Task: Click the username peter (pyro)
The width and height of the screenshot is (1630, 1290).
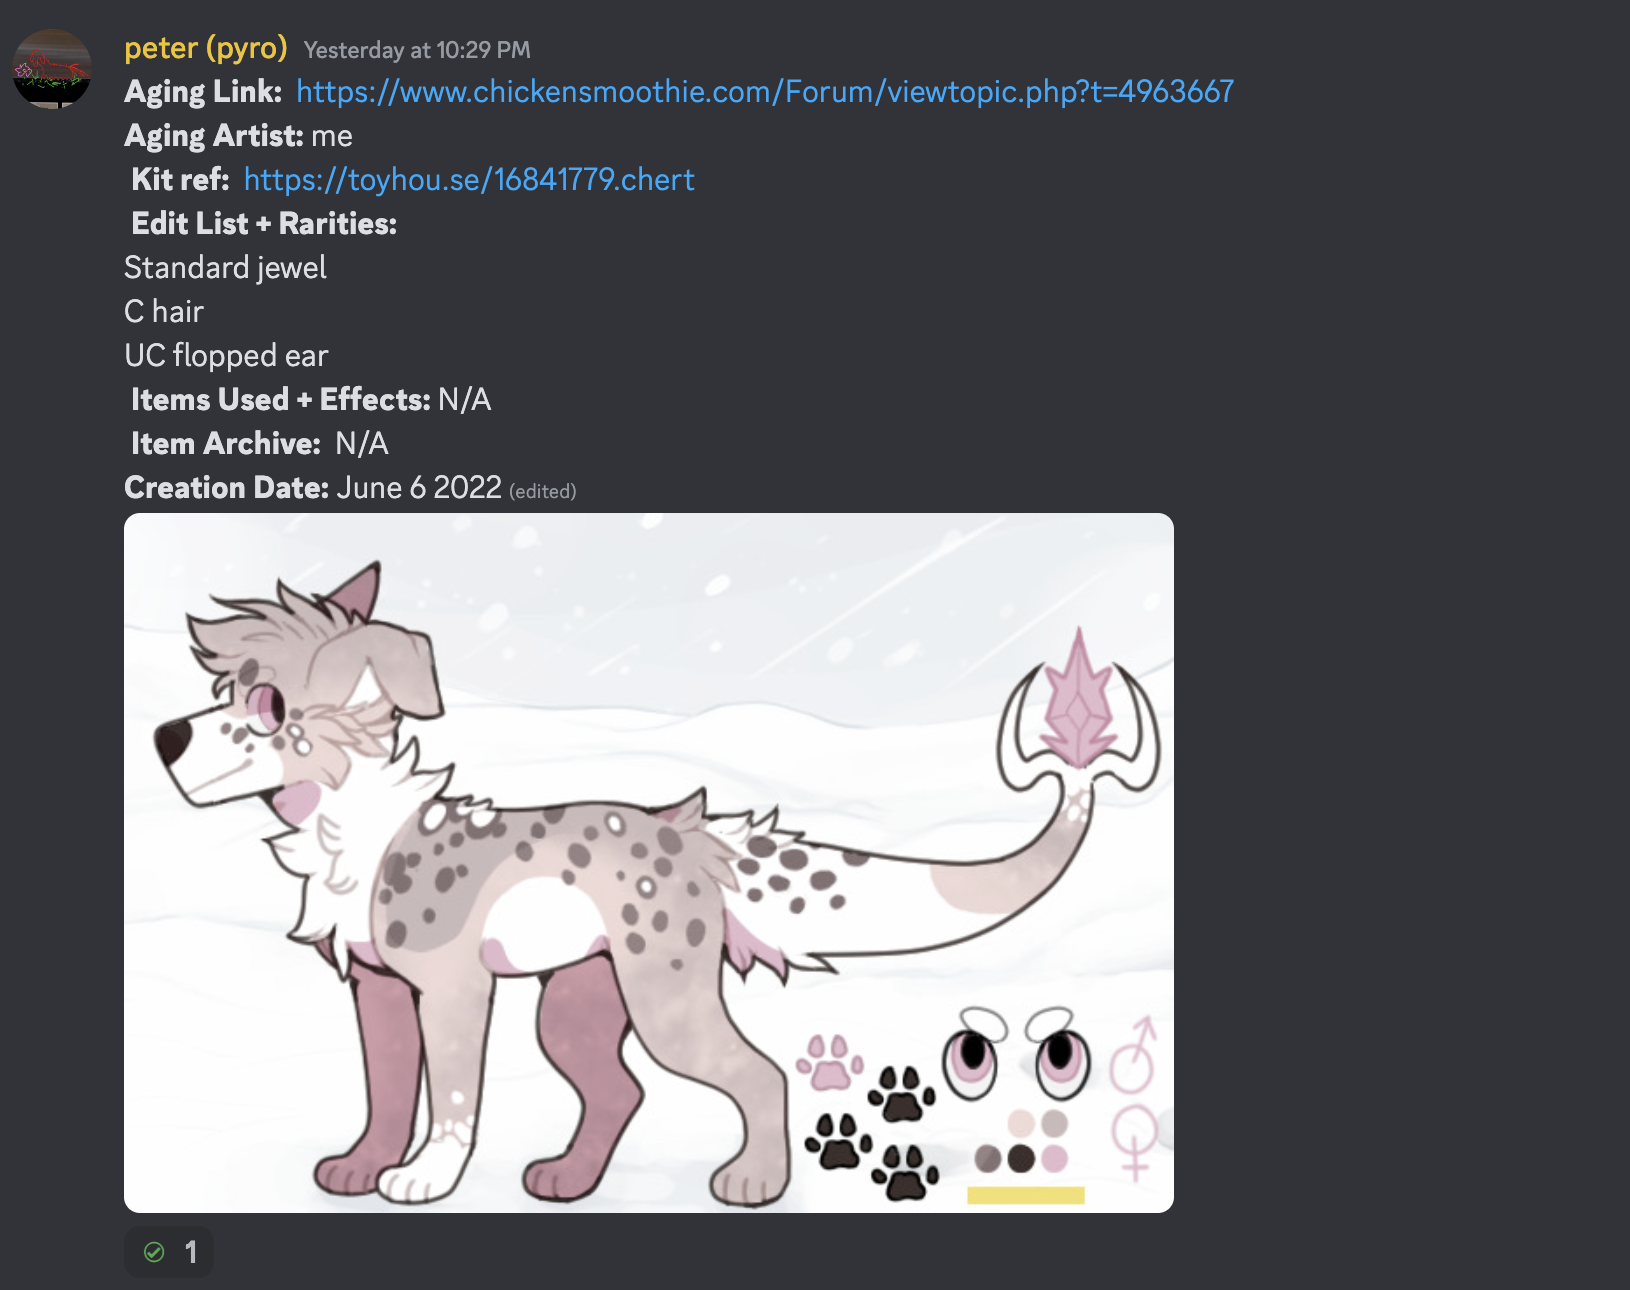Action: click(x=206, y=48)
